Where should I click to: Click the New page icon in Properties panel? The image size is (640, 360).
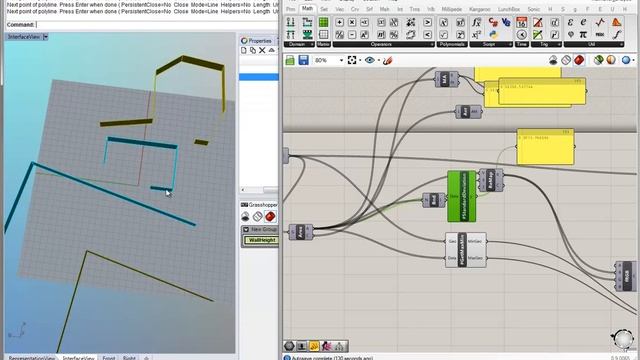tap(244, 51)
